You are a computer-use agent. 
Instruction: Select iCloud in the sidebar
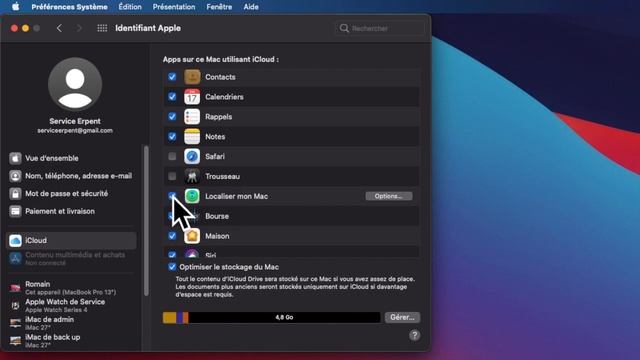tap(71, 240)
